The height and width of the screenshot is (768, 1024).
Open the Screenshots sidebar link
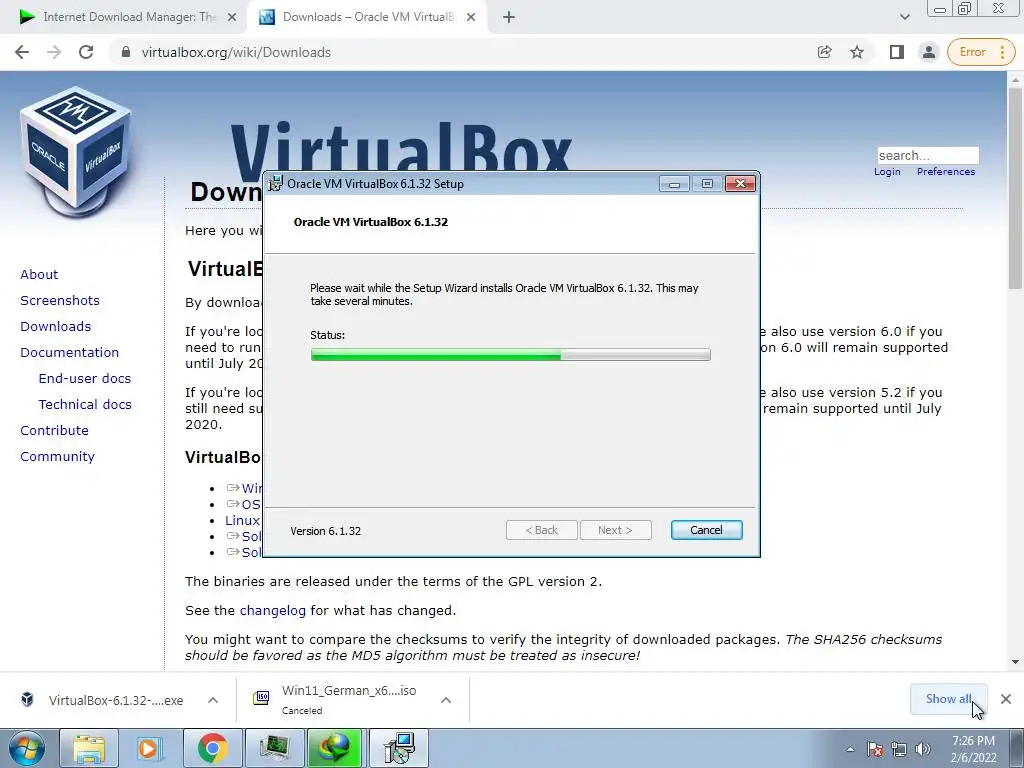coord(60,300)
